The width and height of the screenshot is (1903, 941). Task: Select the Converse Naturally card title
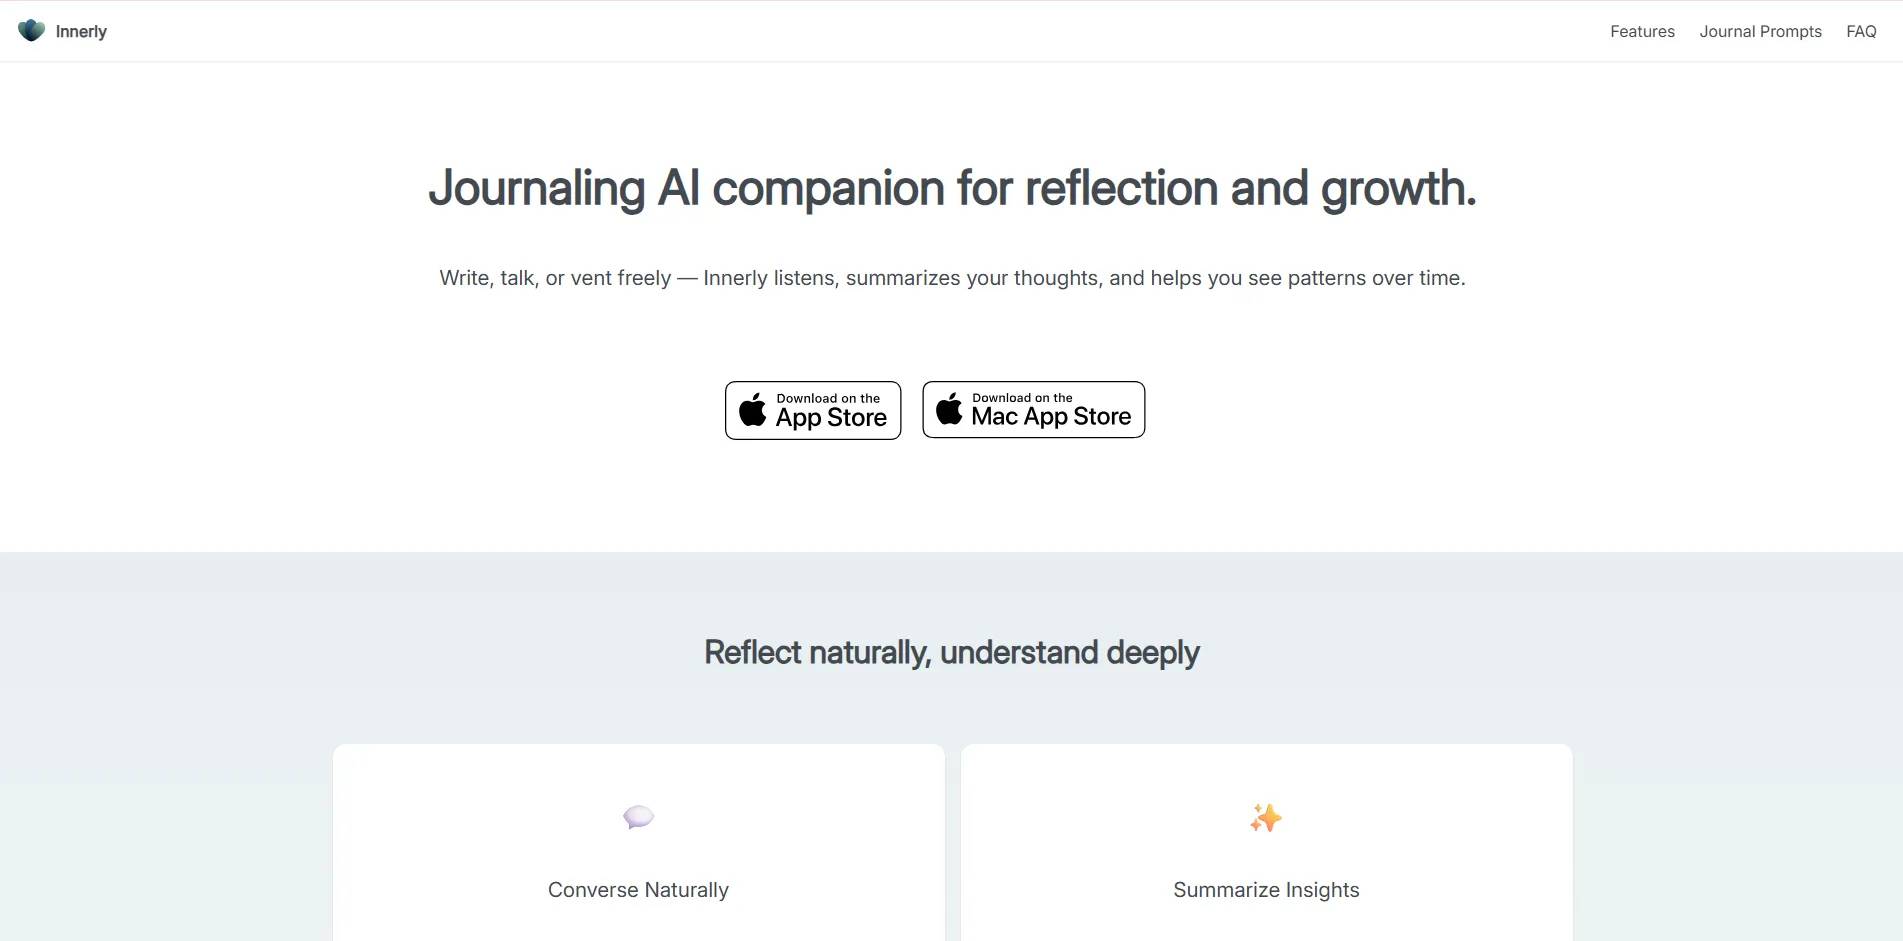coord(638,890)
